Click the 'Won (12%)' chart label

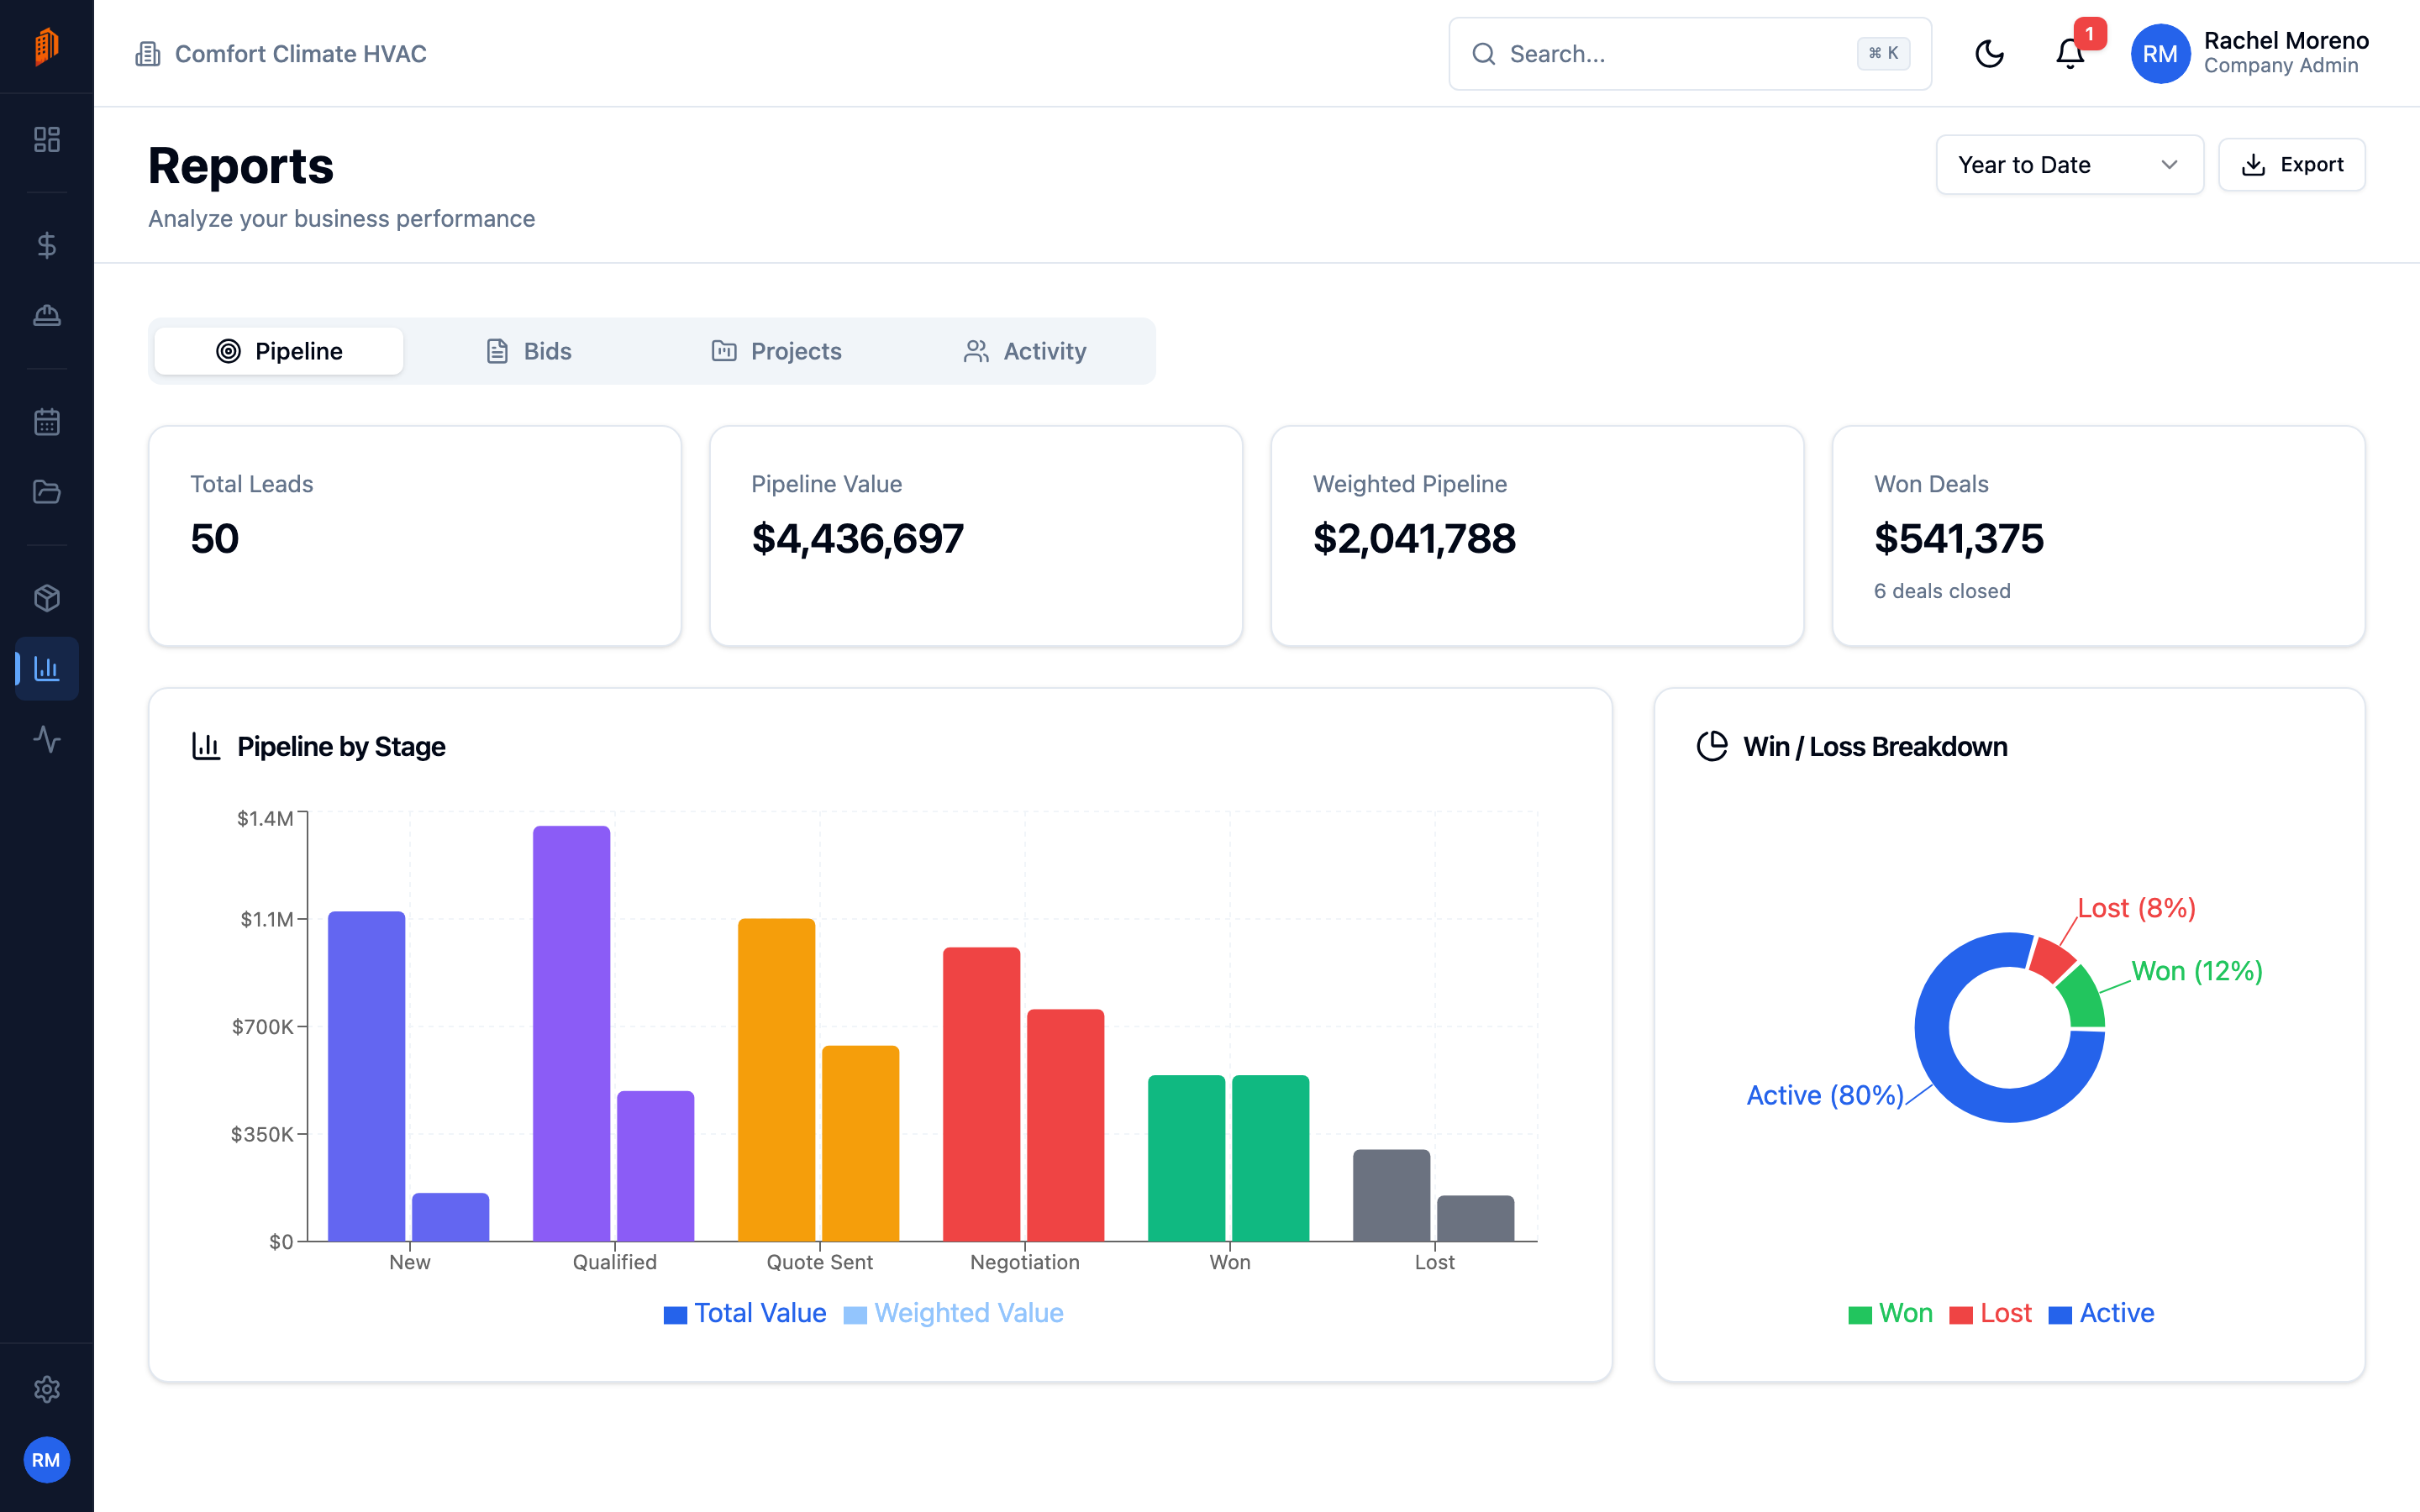coord(2197,971)
